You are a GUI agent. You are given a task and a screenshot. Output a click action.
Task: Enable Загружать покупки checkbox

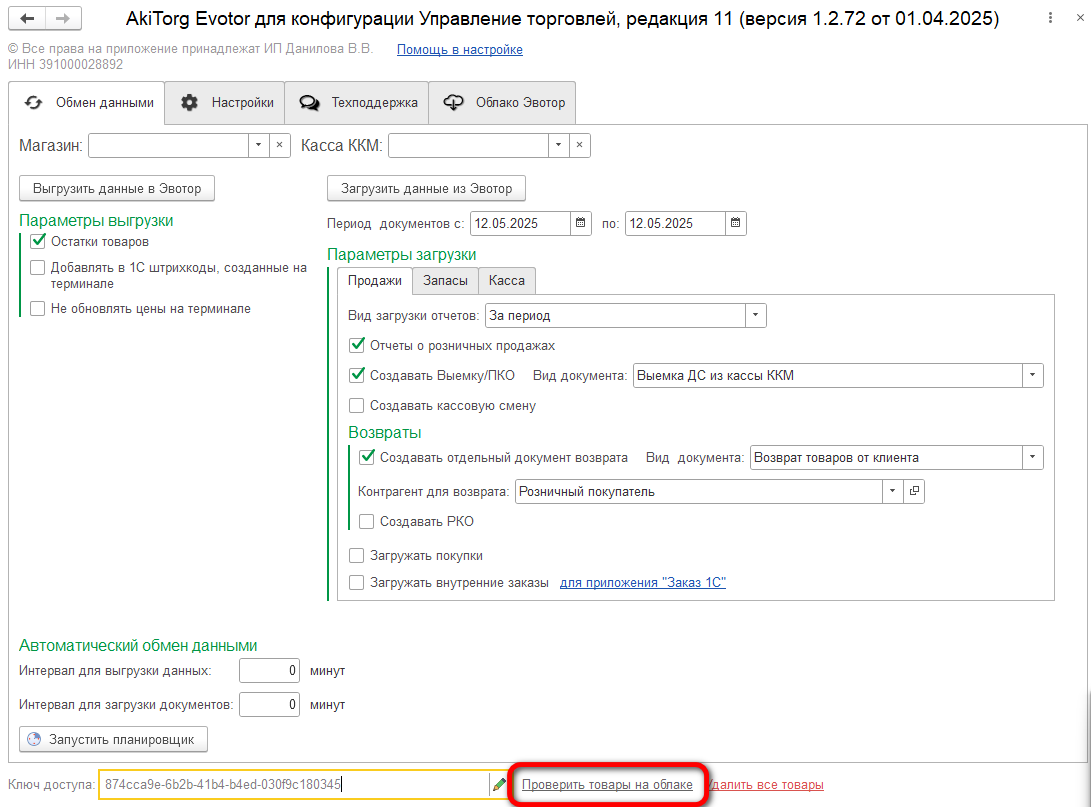click(x=356, y=555)
